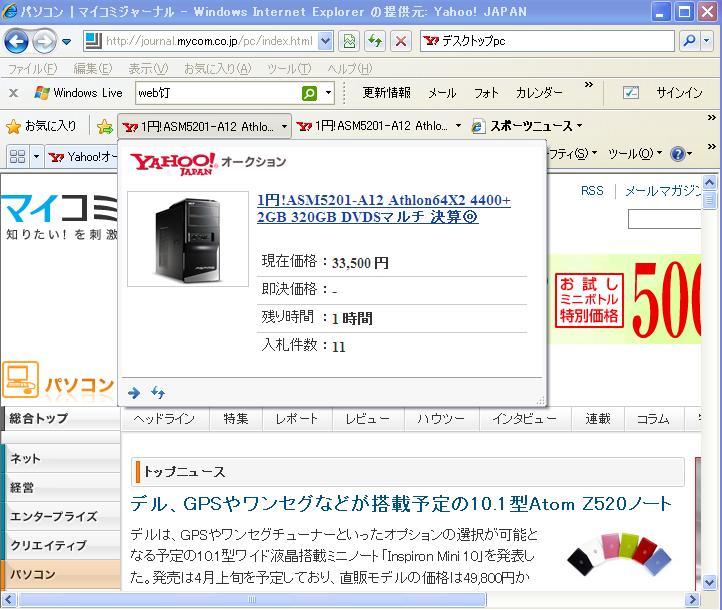
Task: Click the RSS link
Action: pyautogui.click(x=592, y=191)
